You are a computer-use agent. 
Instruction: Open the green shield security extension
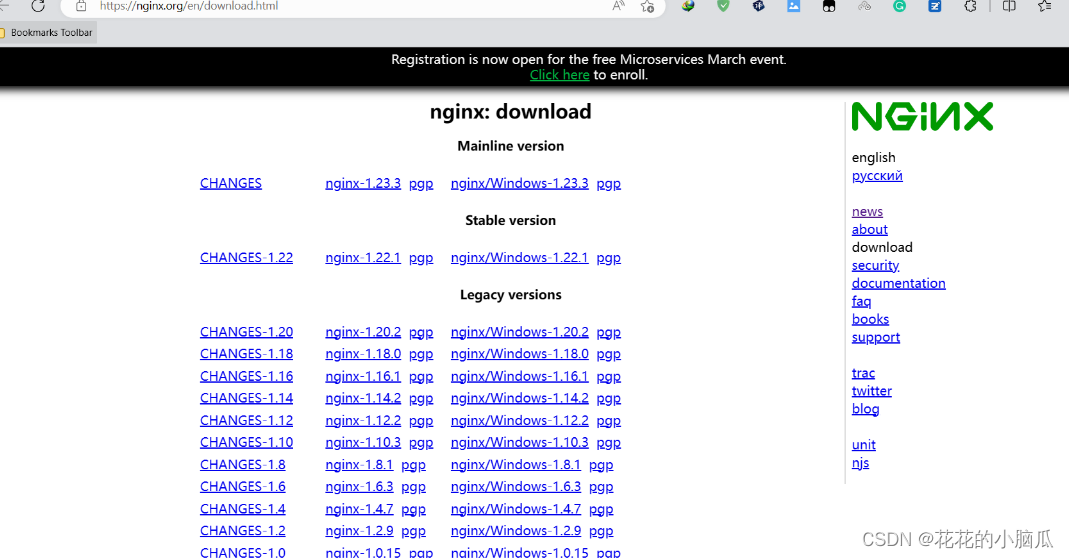pyautogui.click(x=723, y=6)
